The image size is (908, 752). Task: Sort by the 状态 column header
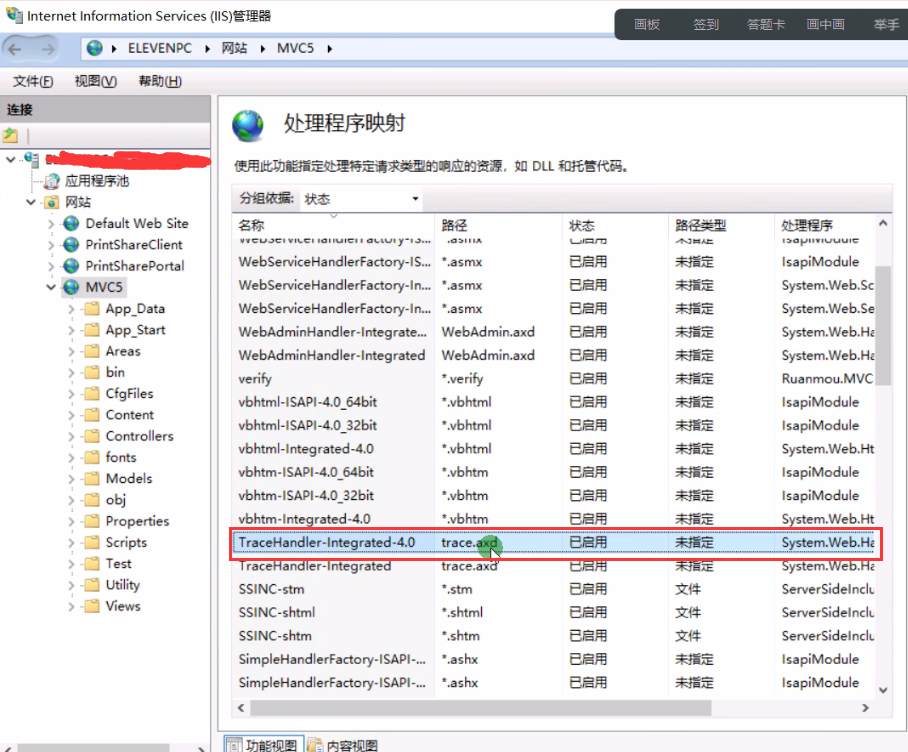pyautogui.click(x=615, y=225)
